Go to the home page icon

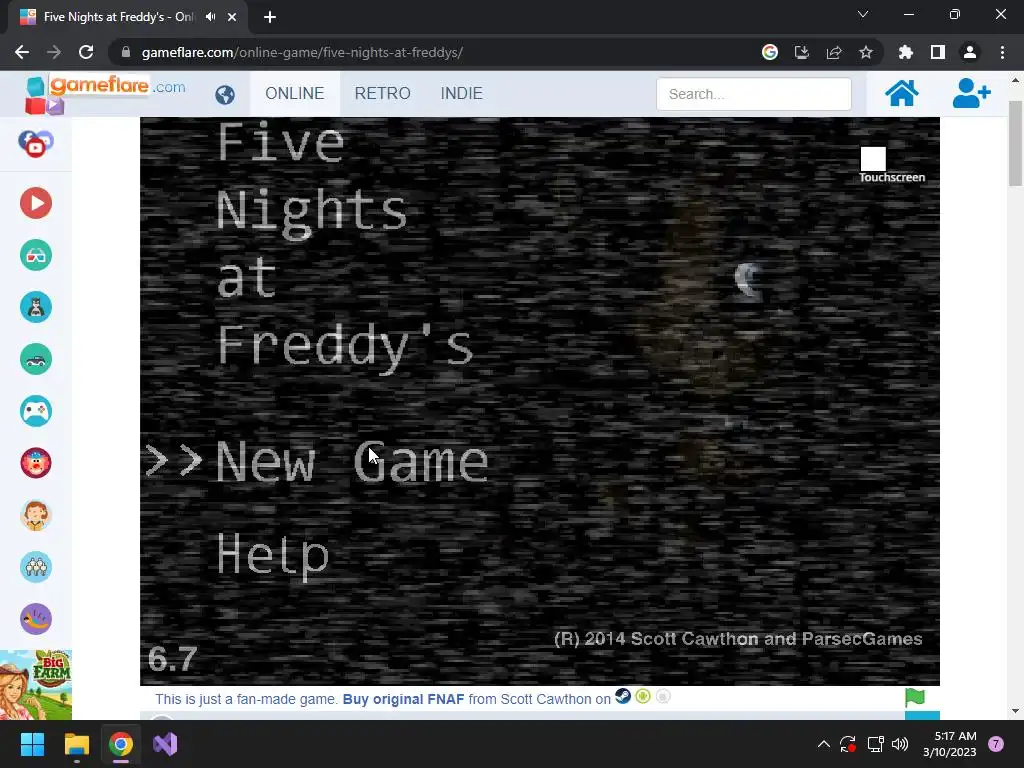click(x=901, y=93)
